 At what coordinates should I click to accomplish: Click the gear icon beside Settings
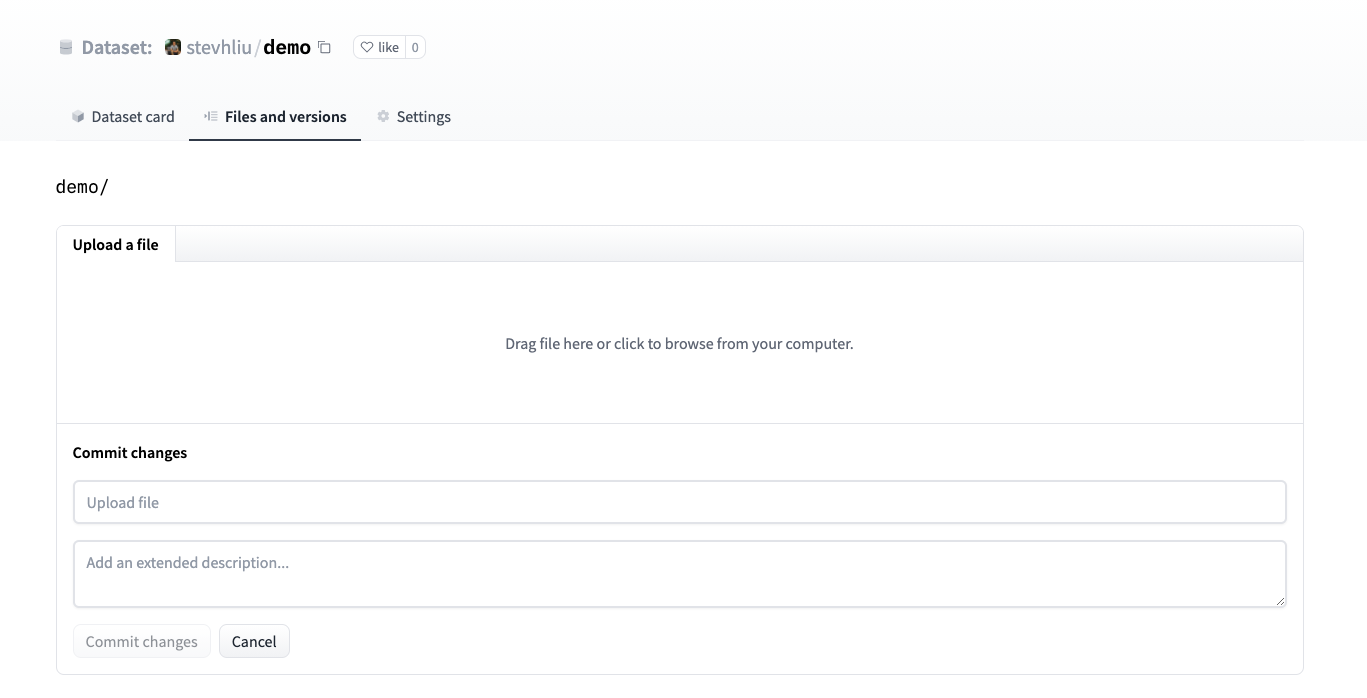[383, 117]
